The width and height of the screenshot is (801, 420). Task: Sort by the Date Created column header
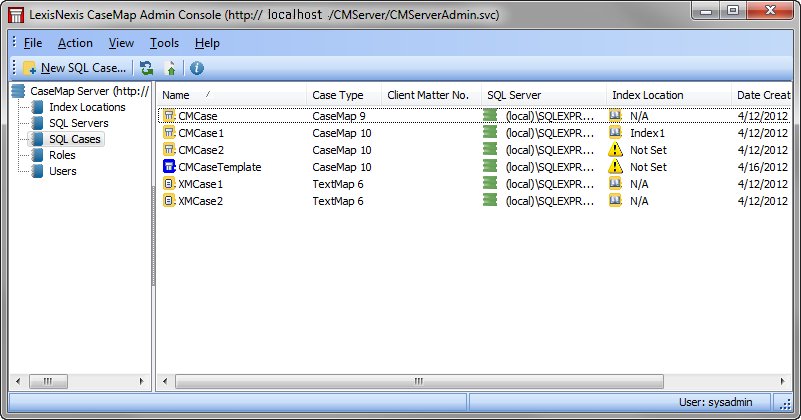click(761, 95)
